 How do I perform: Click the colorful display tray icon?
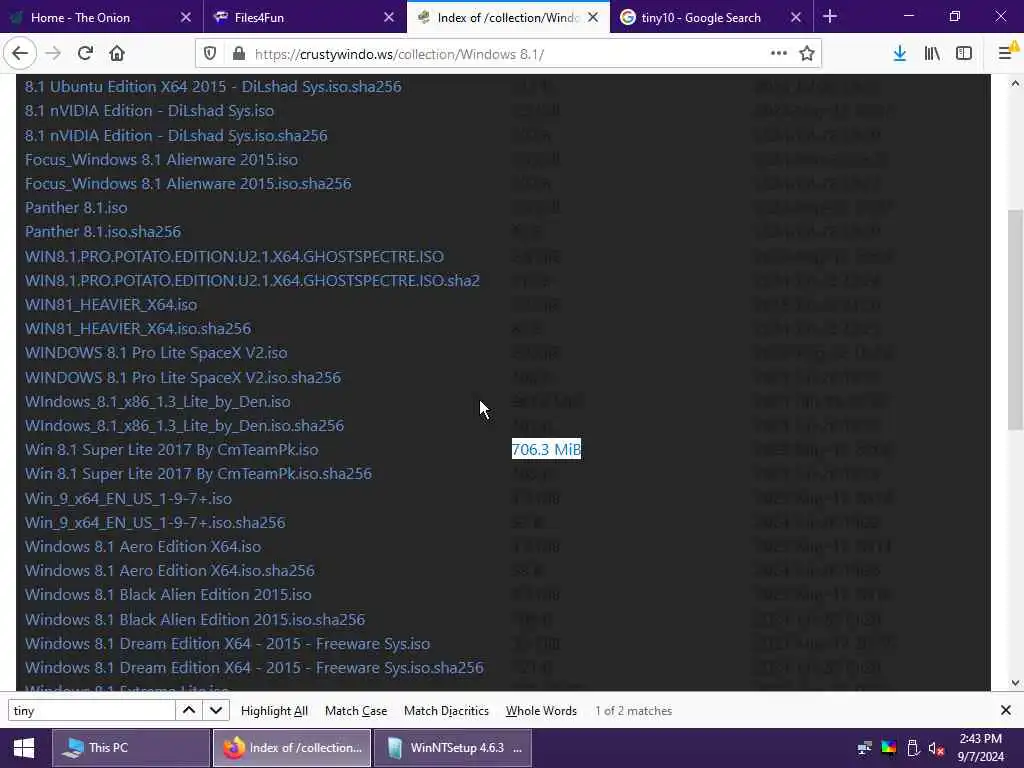[x=889, y=748]
